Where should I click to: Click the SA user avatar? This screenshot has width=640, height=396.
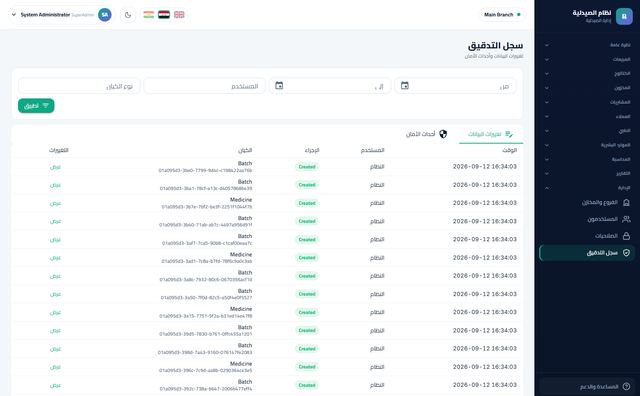click(x=105, y=15)
